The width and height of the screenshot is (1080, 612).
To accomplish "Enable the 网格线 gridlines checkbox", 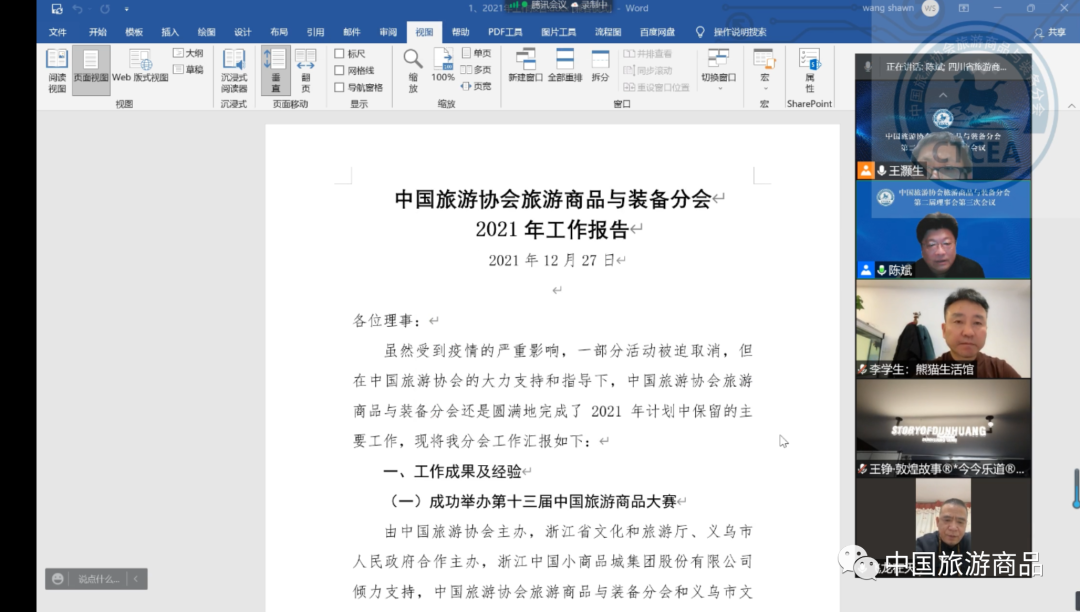I will 339,70.
